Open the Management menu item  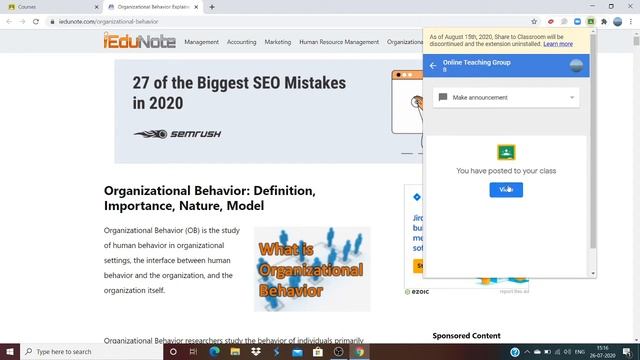click(x=201, y=42)
